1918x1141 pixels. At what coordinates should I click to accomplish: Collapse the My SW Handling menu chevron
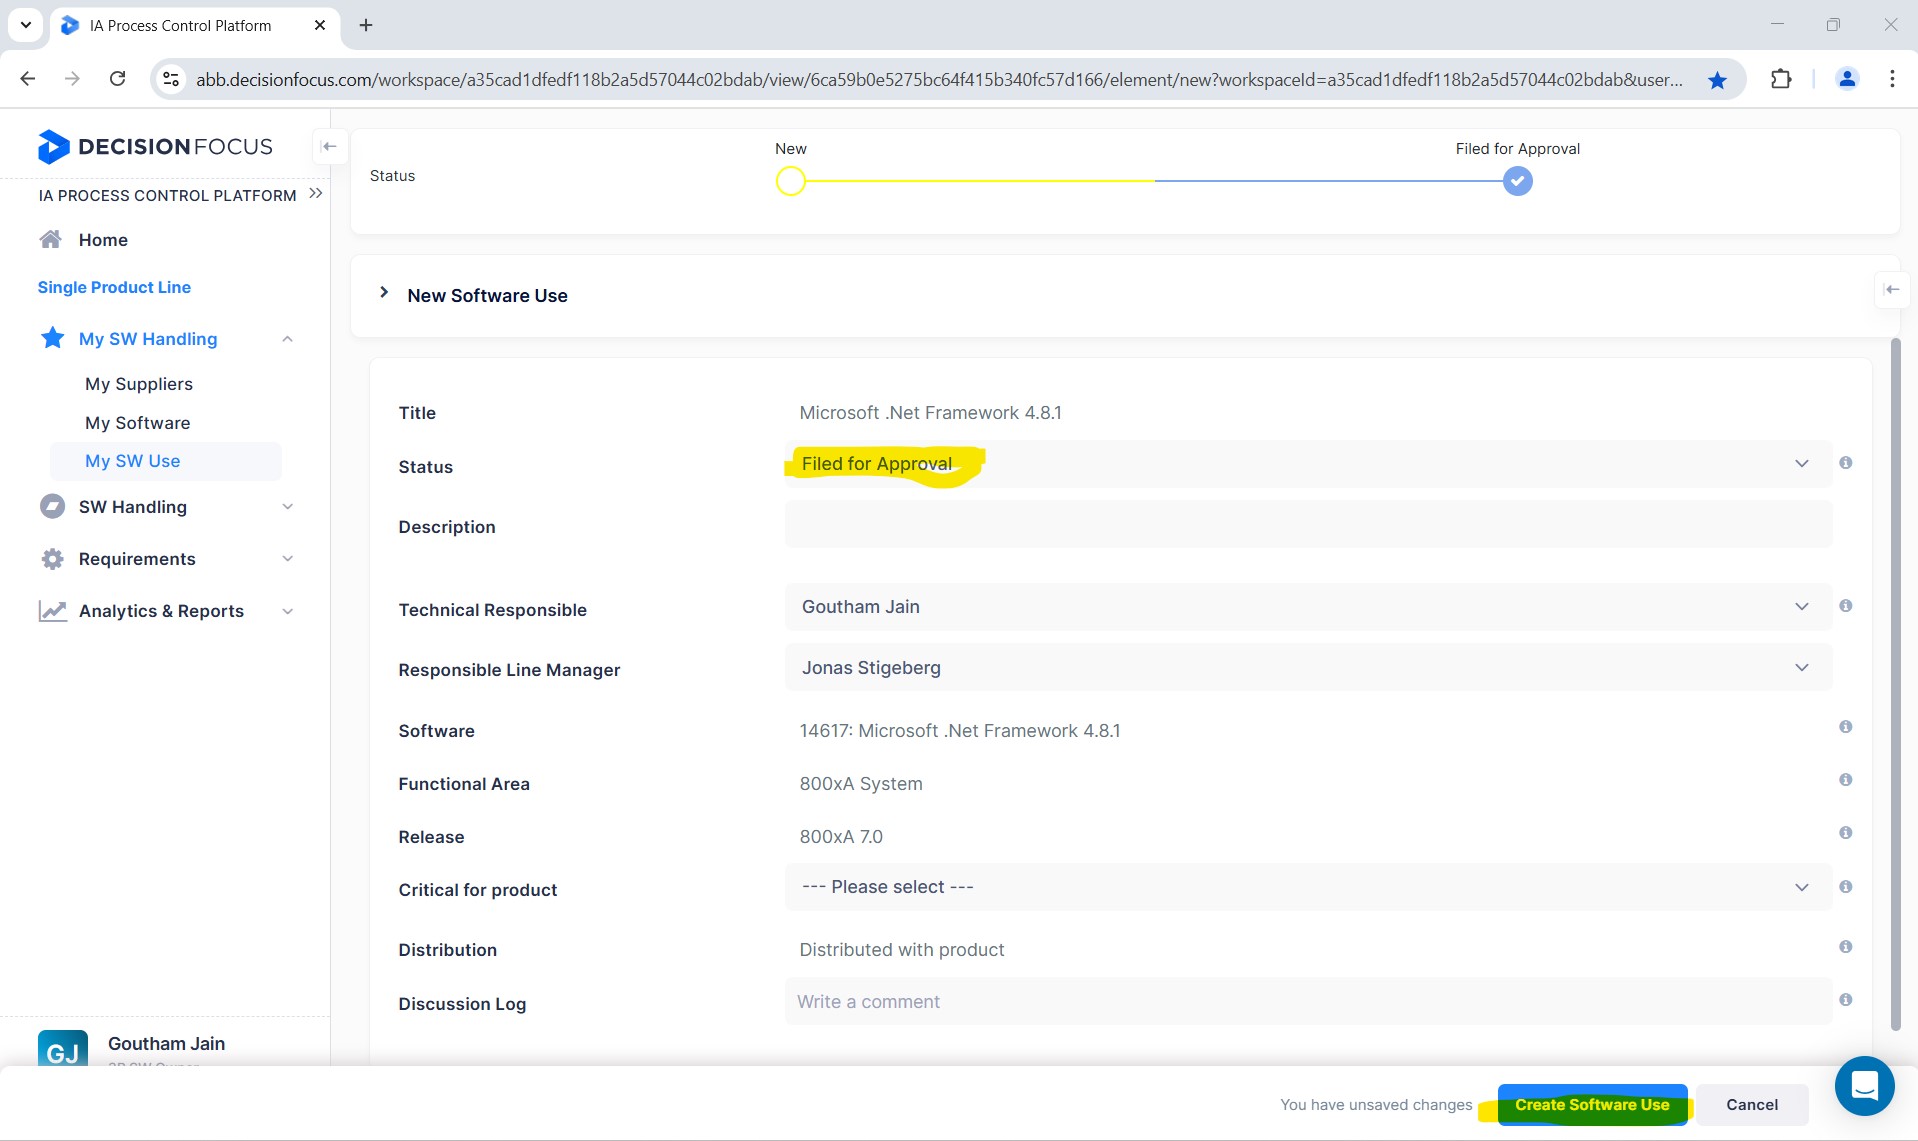[x=287, y=339]
